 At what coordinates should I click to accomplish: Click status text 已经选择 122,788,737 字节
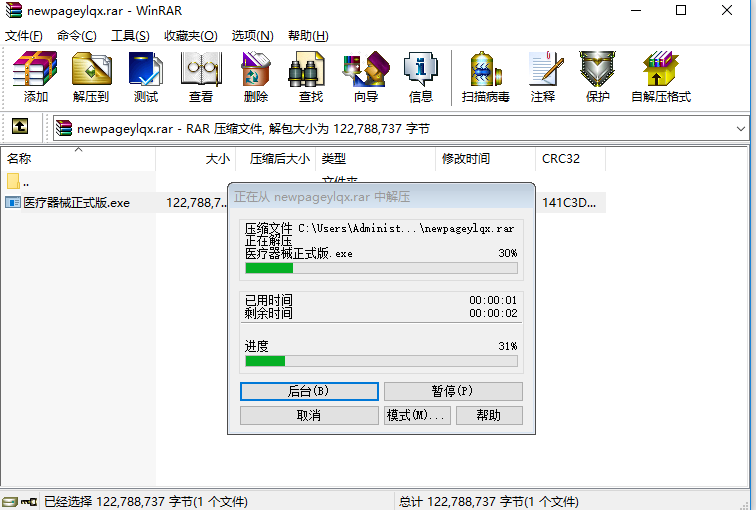(x=146, y=502)
